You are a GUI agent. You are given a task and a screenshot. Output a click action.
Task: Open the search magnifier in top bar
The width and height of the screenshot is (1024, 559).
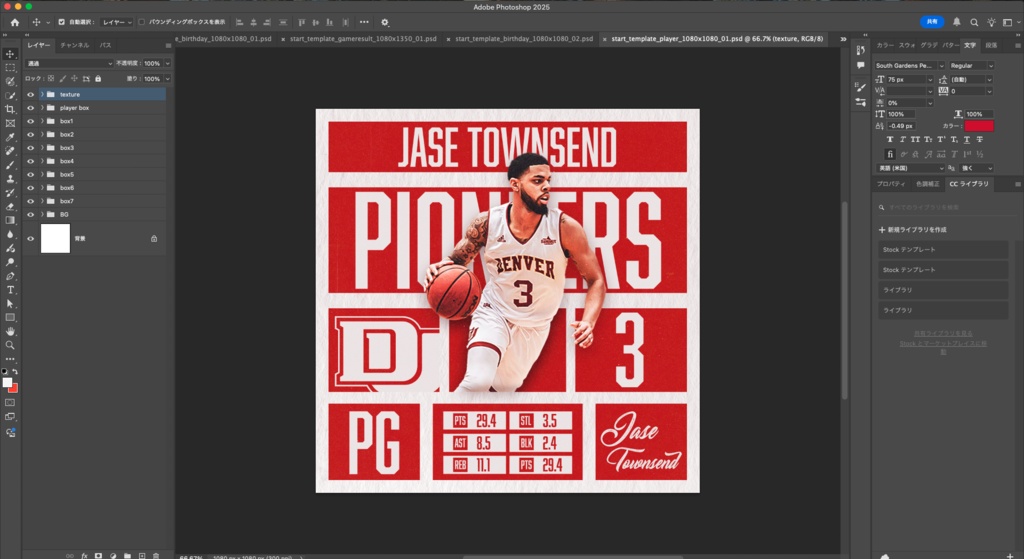pos(974,22)
